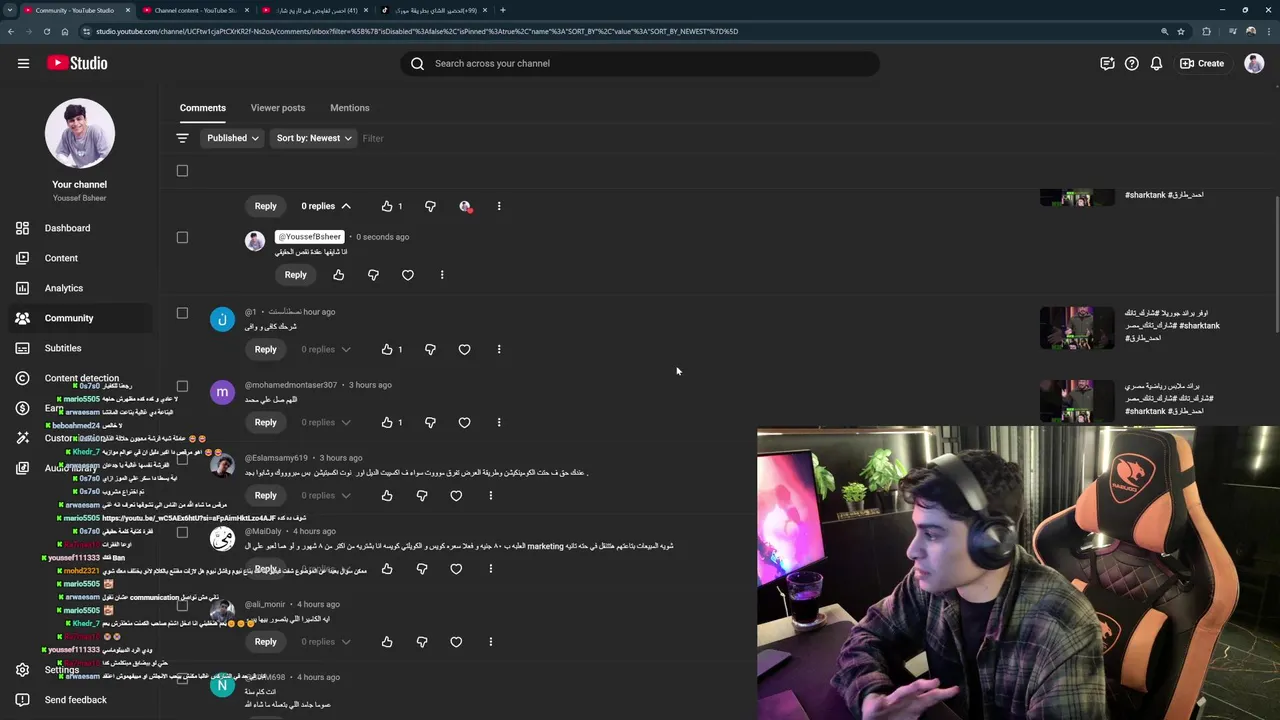Open more options on @ali_monir comment
The width and height of the screenshot is (1280, 720).
click(490, 642)
